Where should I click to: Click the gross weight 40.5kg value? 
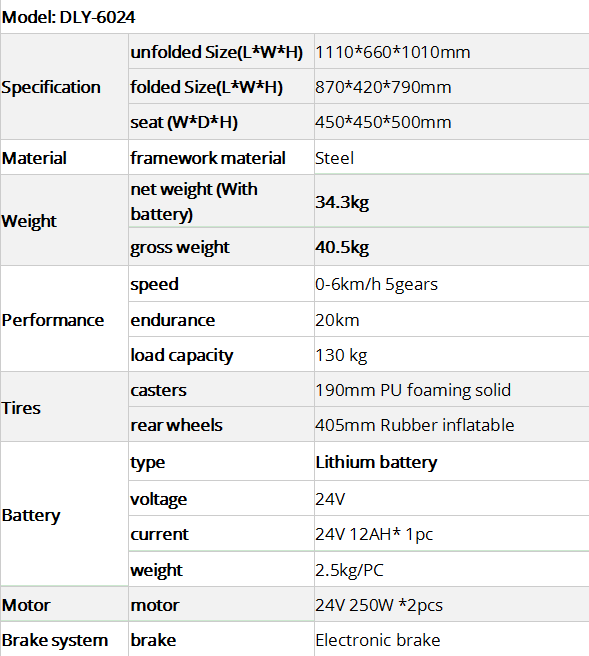(342, 247)
